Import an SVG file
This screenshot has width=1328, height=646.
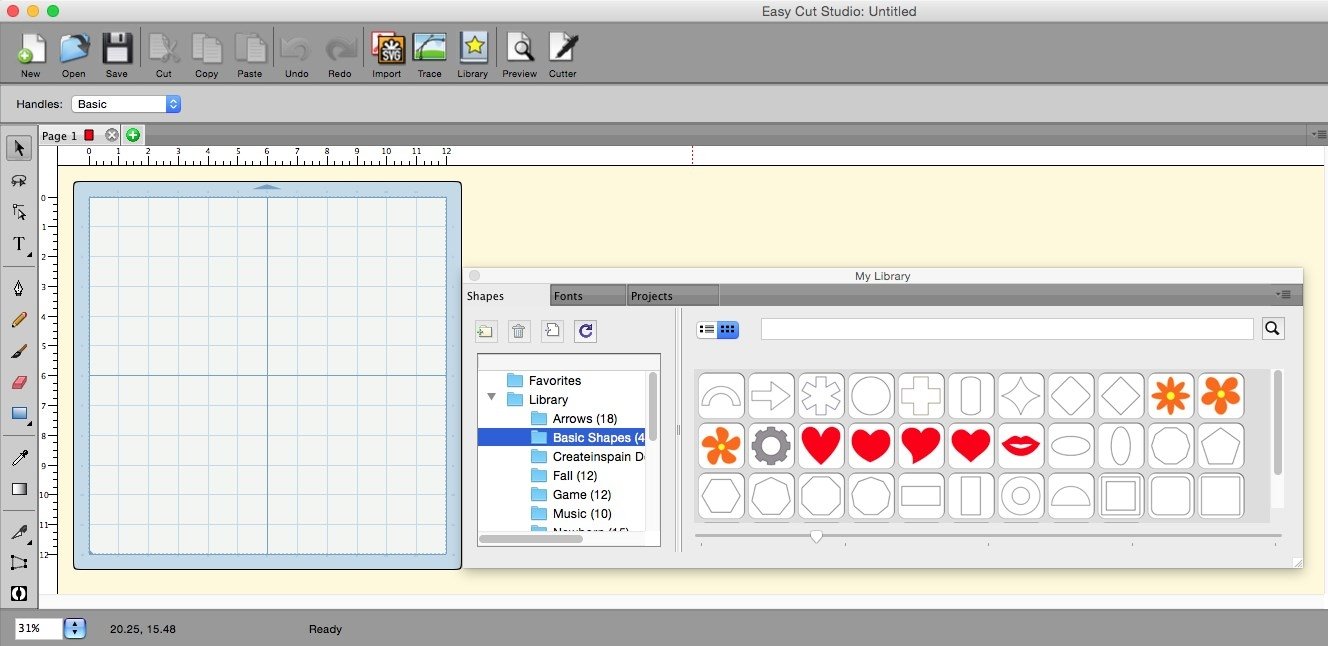(x=386, y=55)
